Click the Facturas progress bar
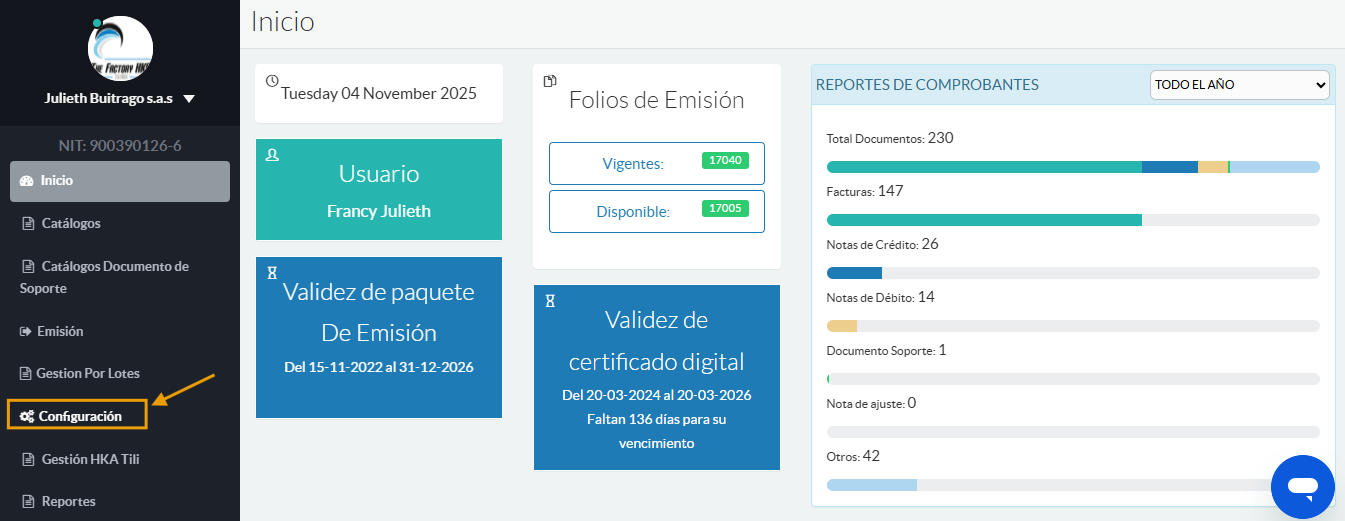This screenshot has height=521, width=1345. click(x=1072, y=220)
